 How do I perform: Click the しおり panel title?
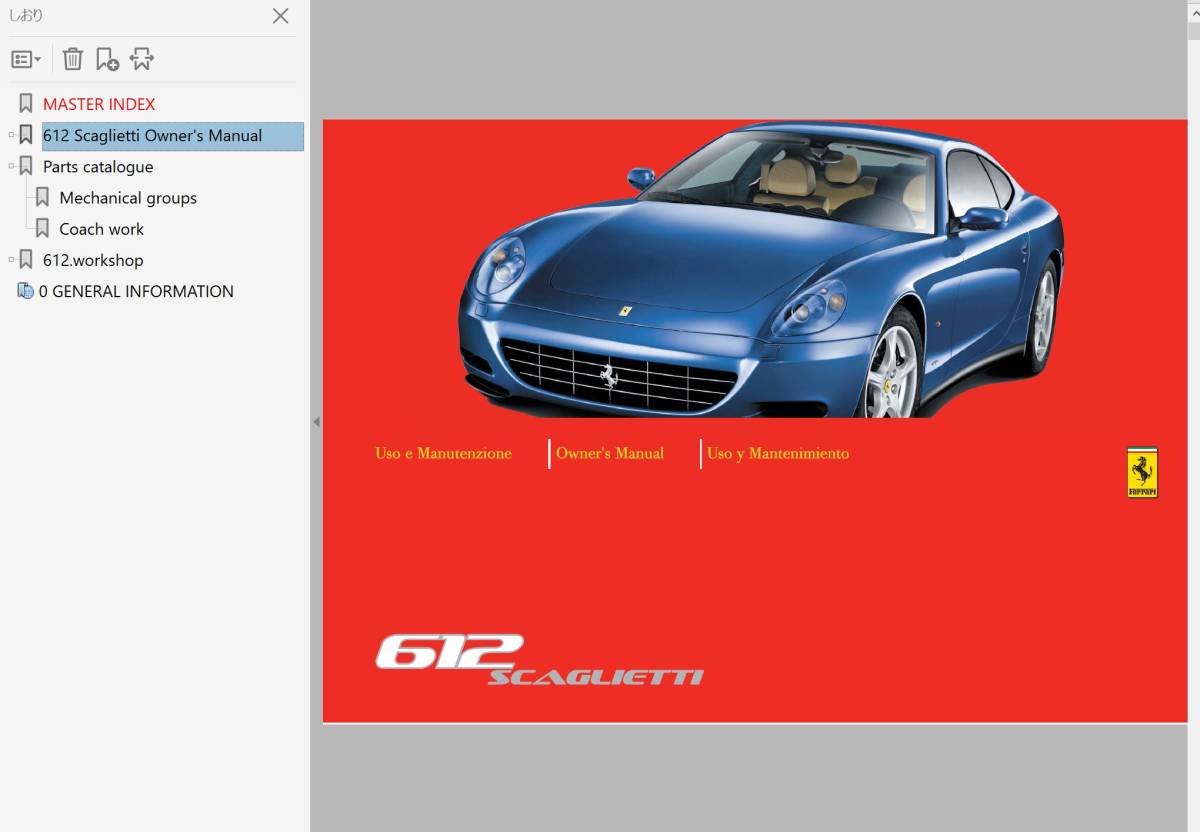coord(26,16)
